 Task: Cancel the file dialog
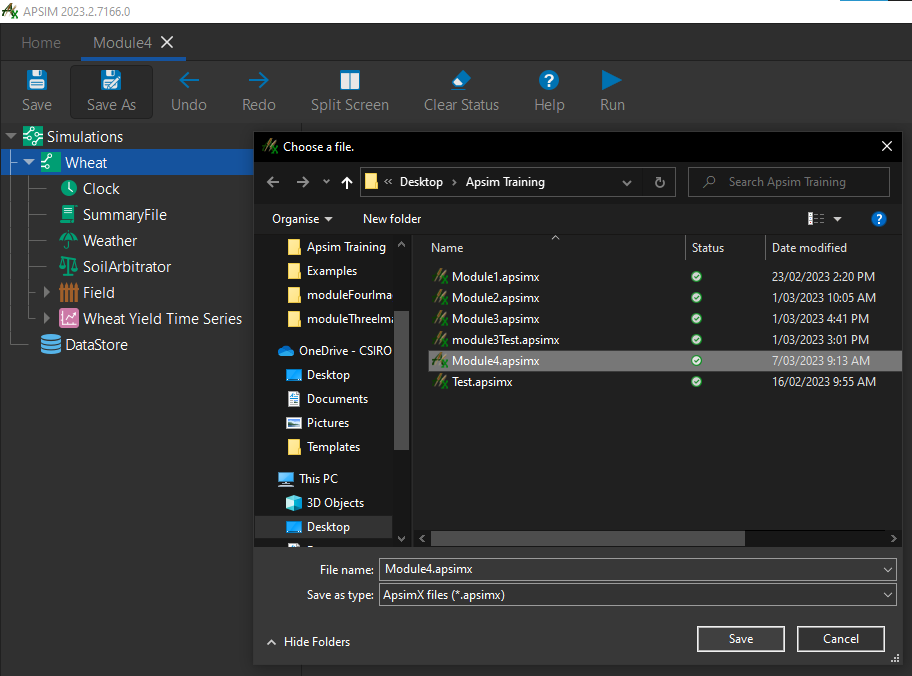pos(840,639)
